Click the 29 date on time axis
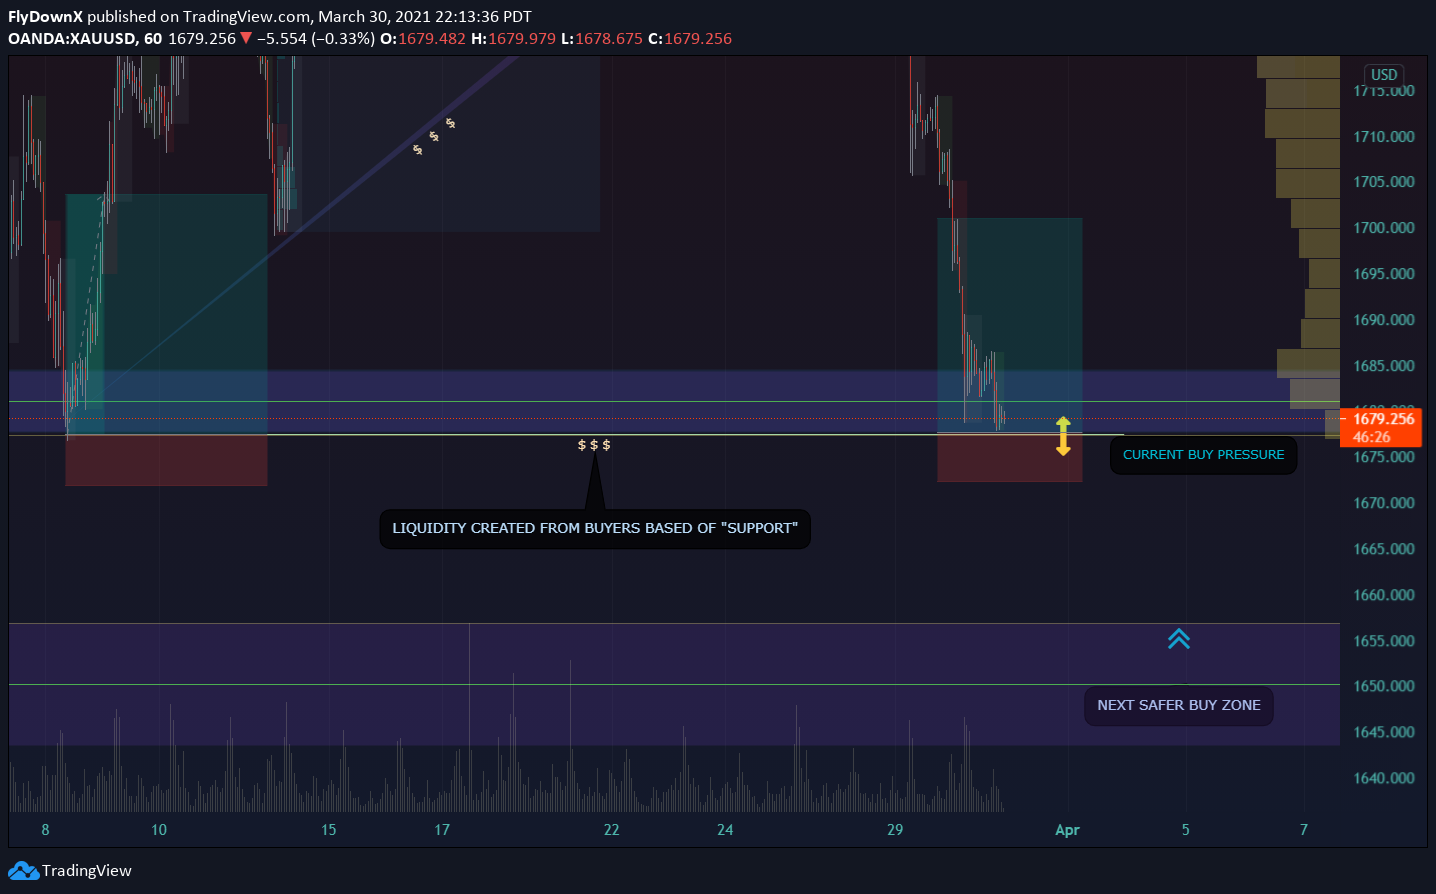Image resolution: width=1436 pixels, height=894 pixels. [895, 830]
